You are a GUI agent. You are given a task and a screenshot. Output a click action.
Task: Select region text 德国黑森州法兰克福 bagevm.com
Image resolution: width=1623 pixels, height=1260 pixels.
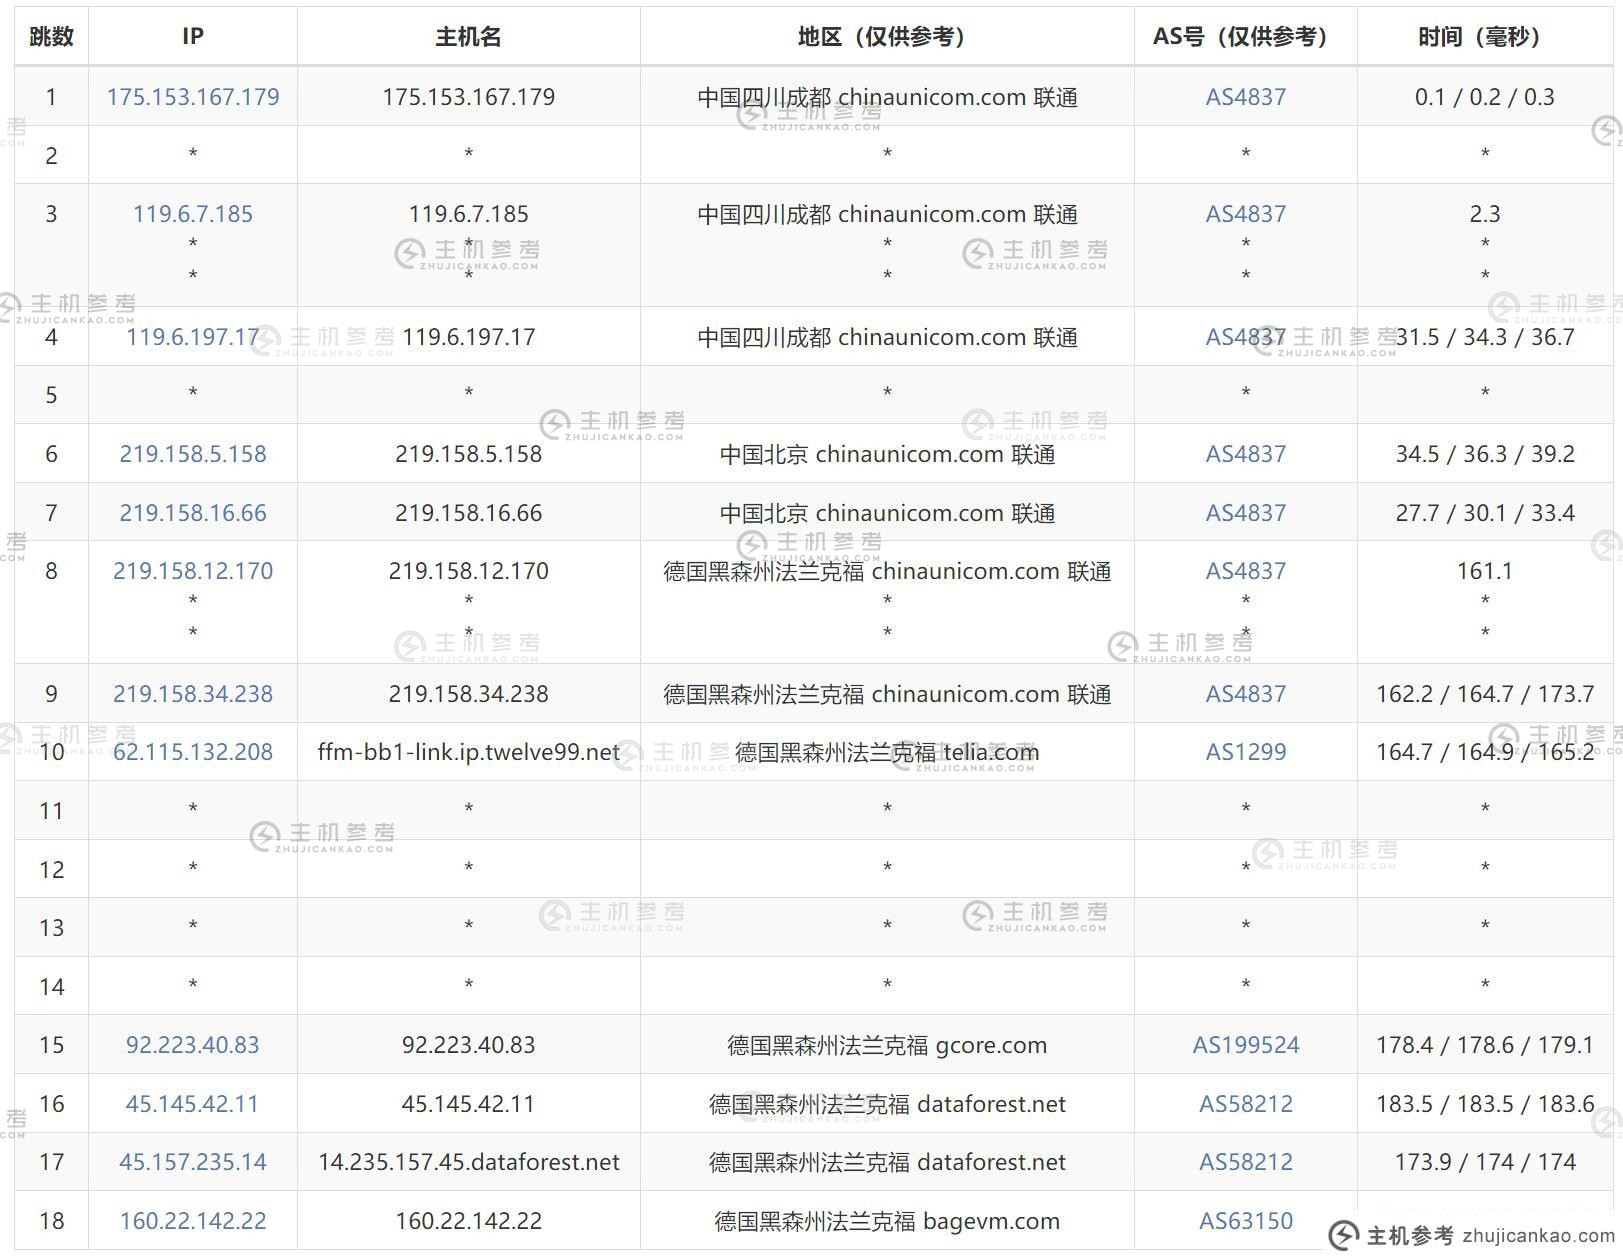tap(887, 1221)
